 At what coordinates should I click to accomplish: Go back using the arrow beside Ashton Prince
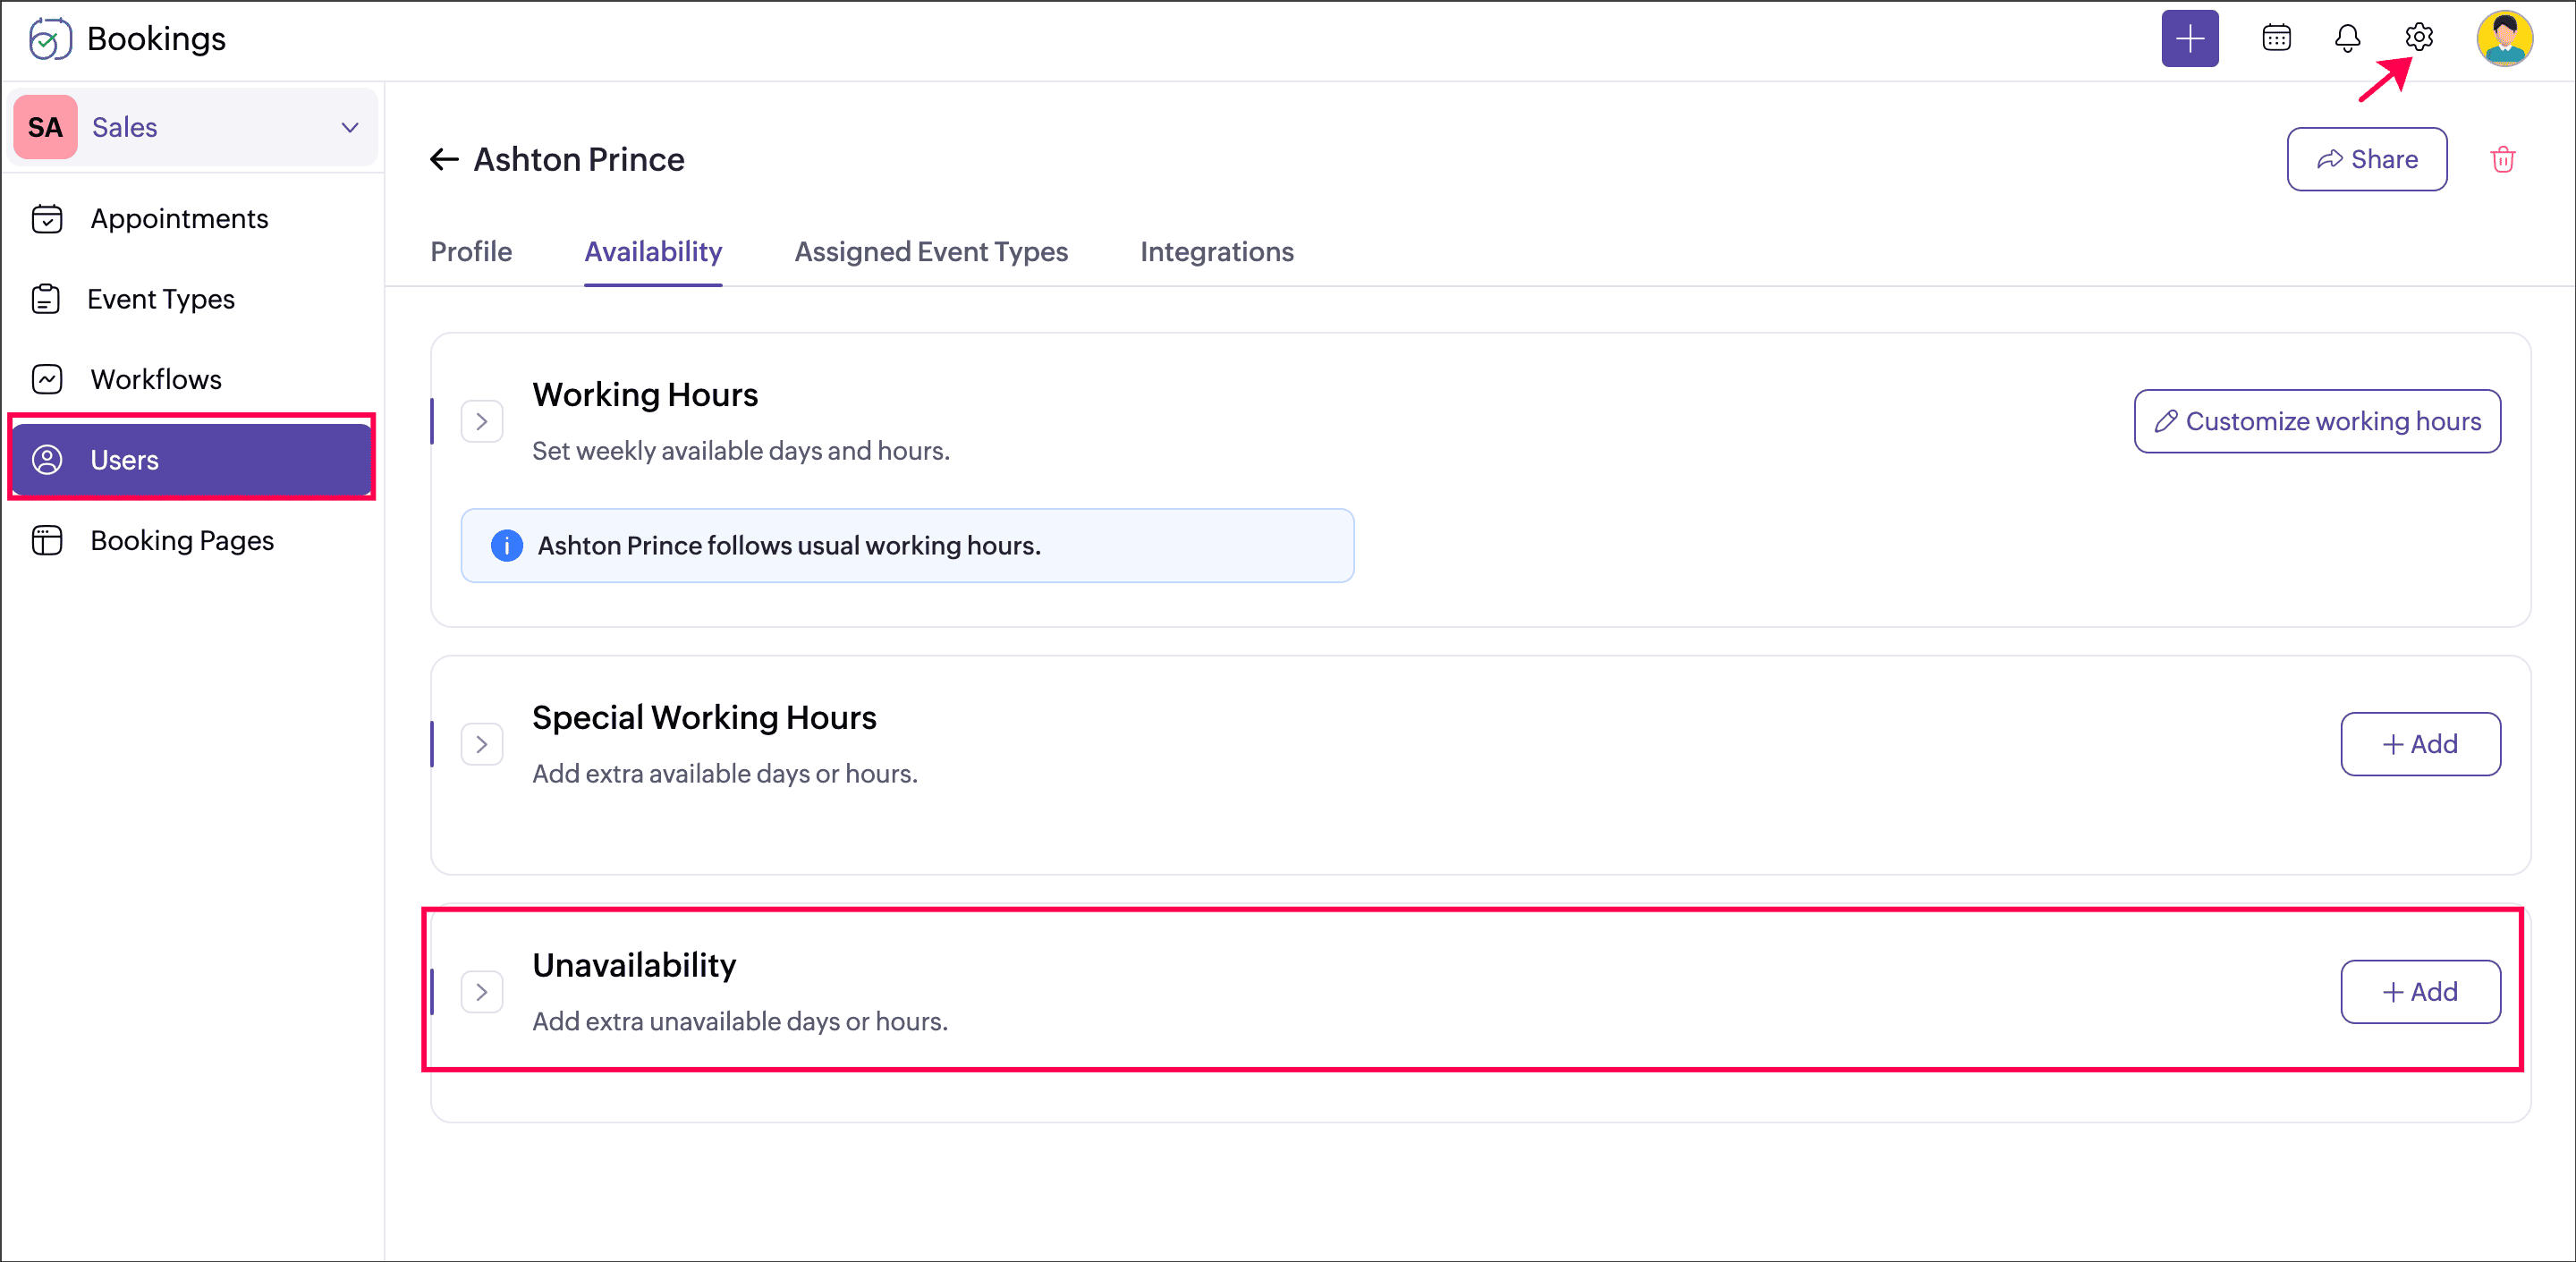pos(444,159)
